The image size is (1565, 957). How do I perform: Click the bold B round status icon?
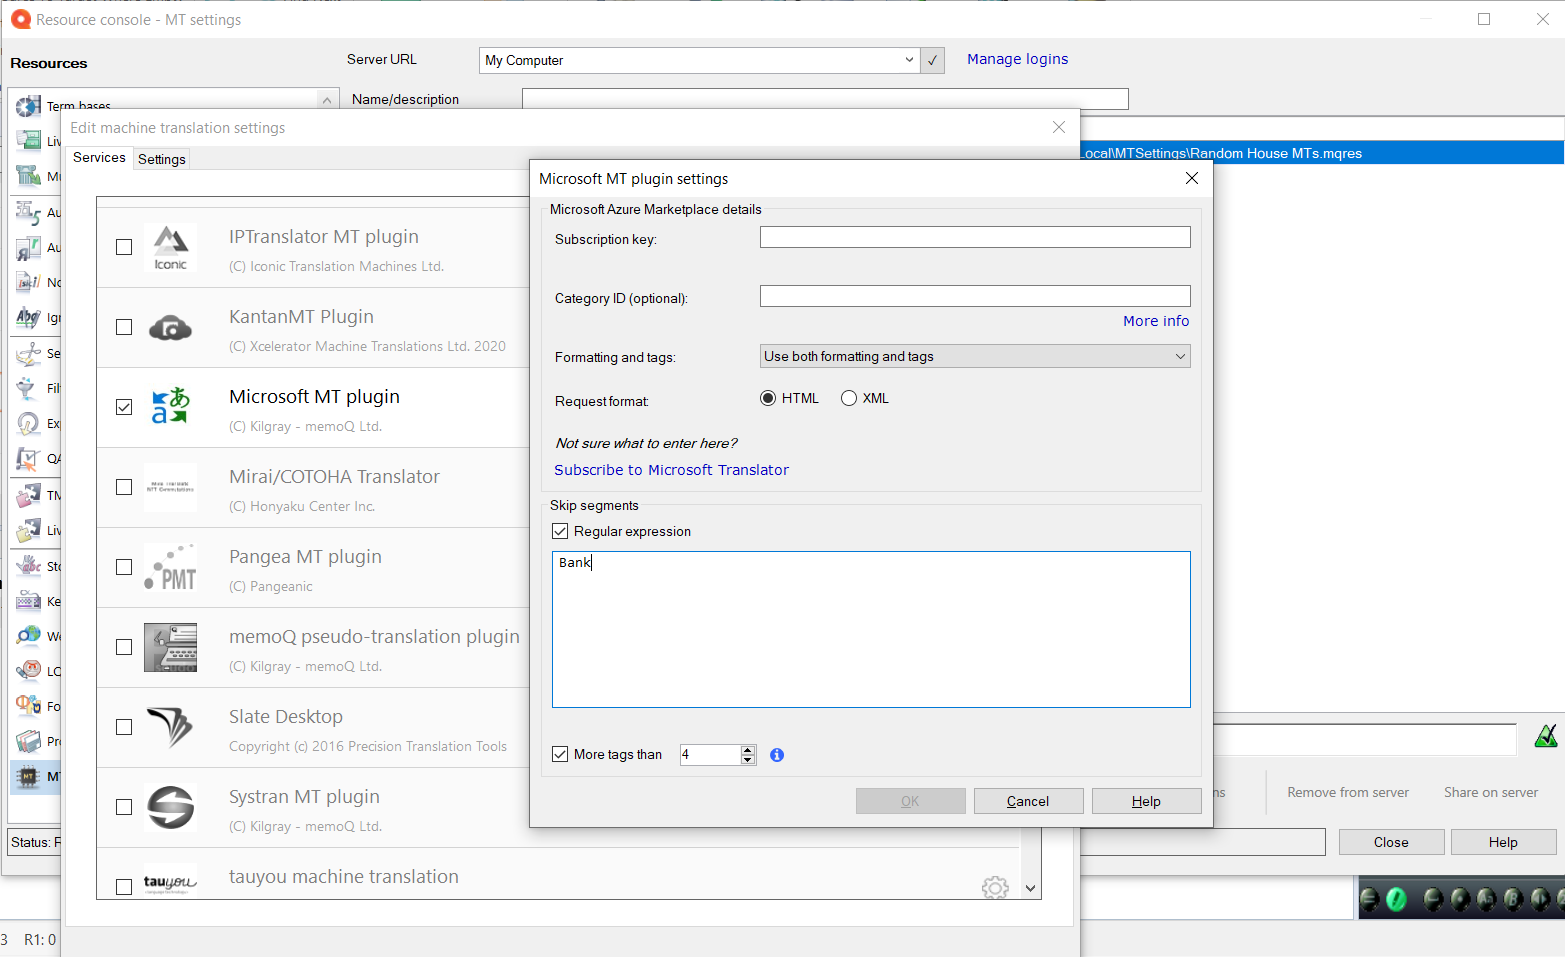pos(1514,899)
